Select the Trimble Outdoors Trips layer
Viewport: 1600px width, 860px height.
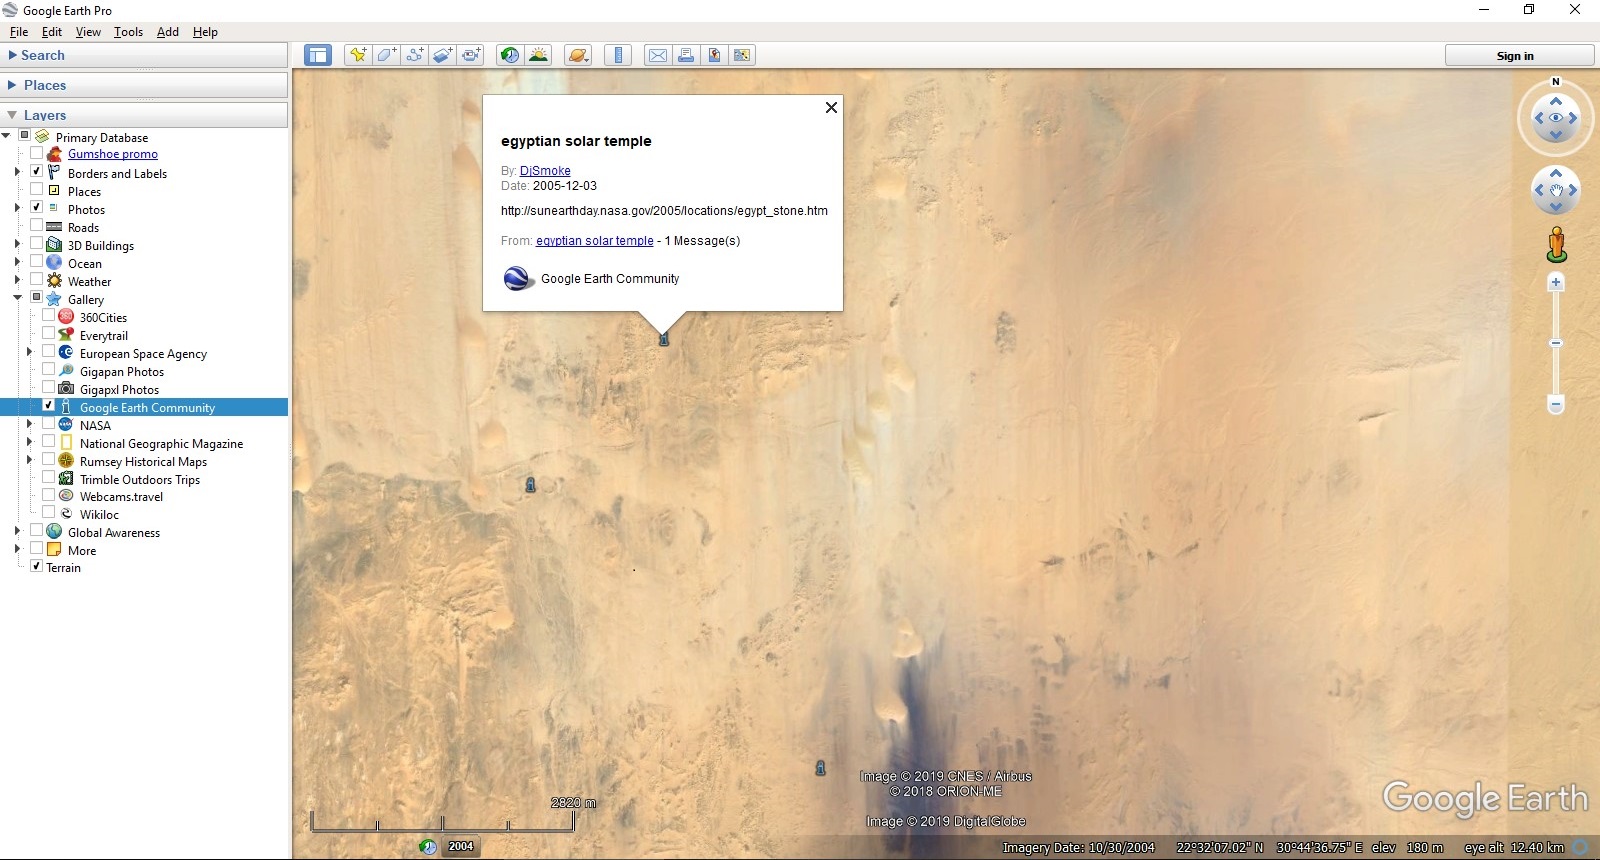140,480
